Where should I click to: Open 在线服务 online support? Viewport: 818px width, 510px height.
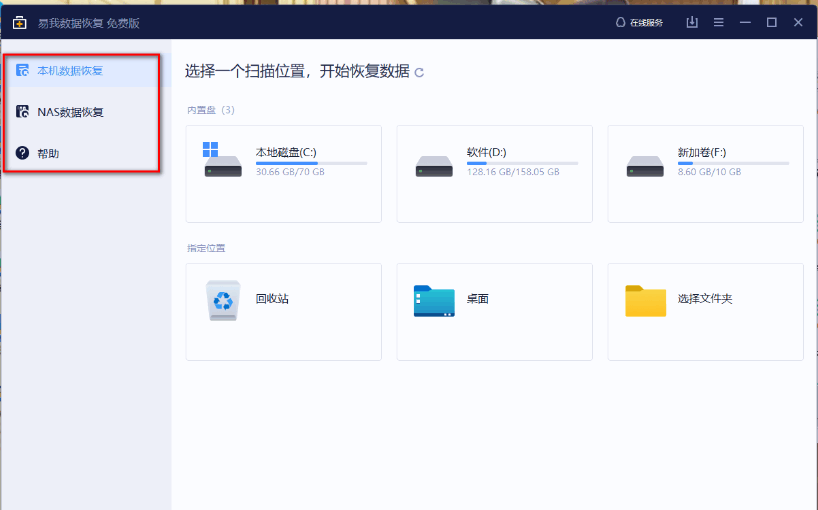[x=639, y=22]
